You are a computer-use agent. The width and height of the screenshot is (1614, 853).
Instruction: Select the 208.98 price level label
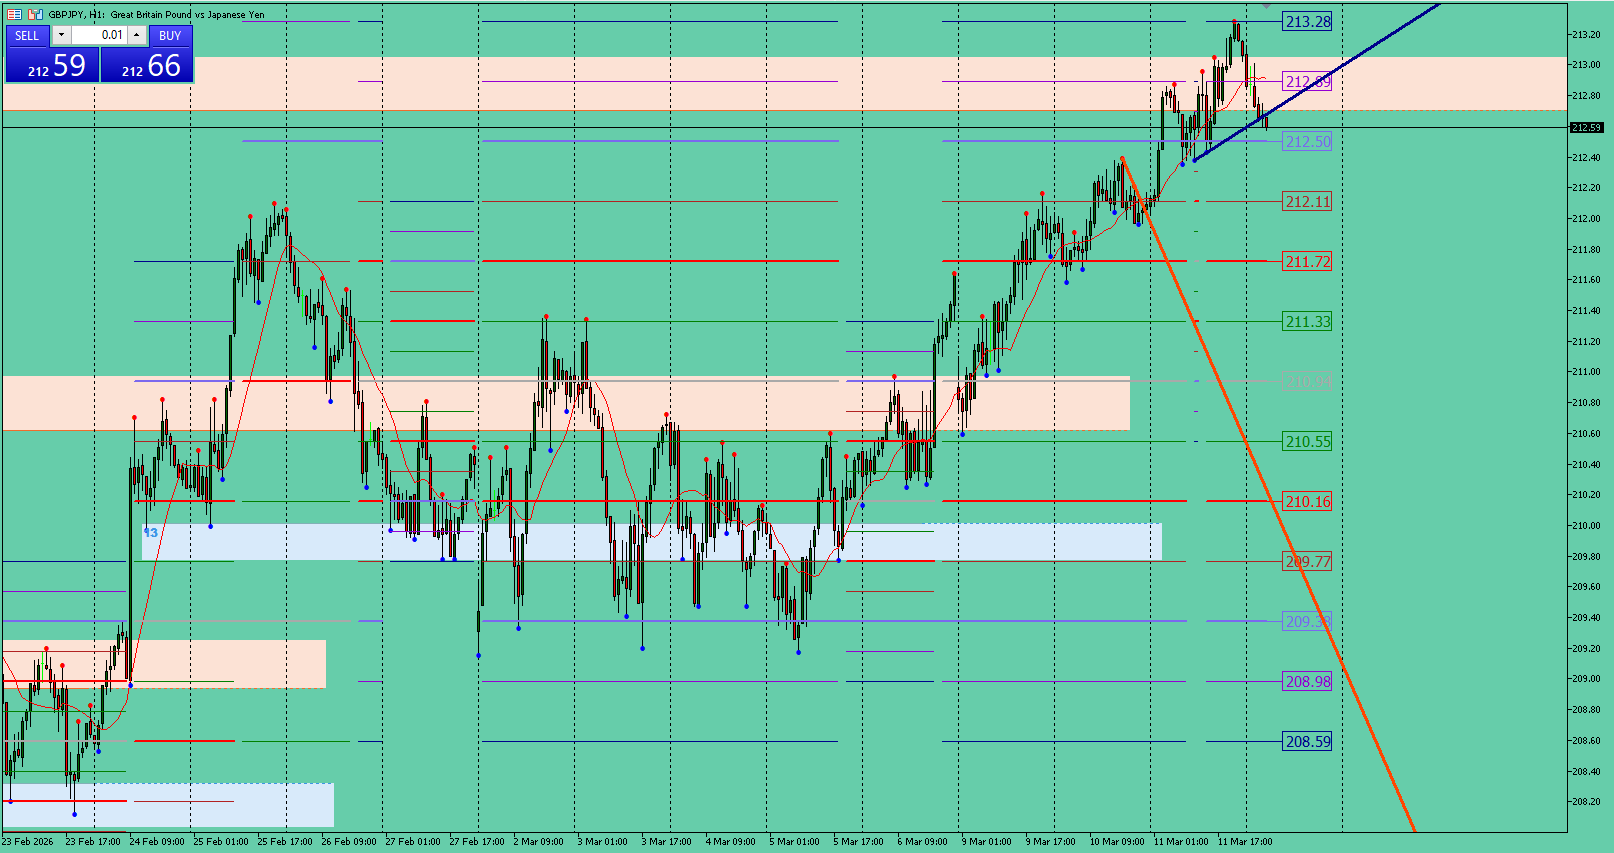1308,682
